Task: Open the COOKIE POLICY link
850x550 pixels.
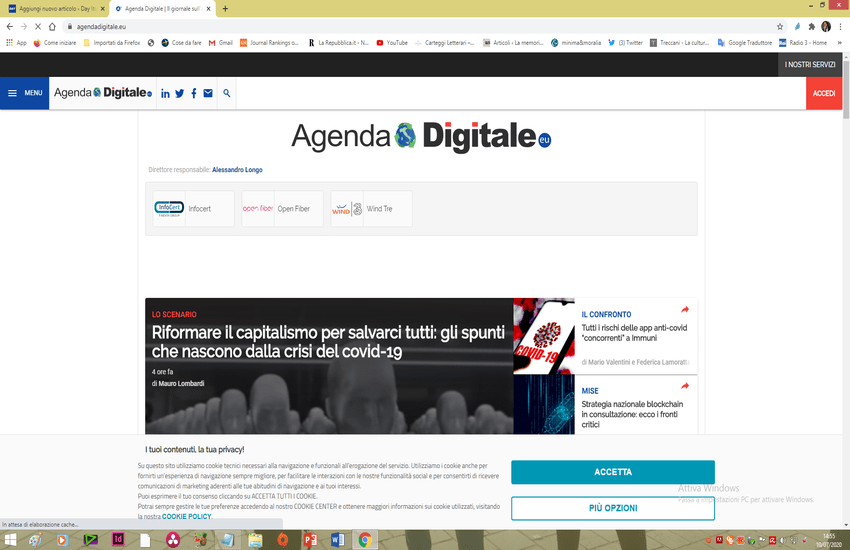Action: [186, 516]
